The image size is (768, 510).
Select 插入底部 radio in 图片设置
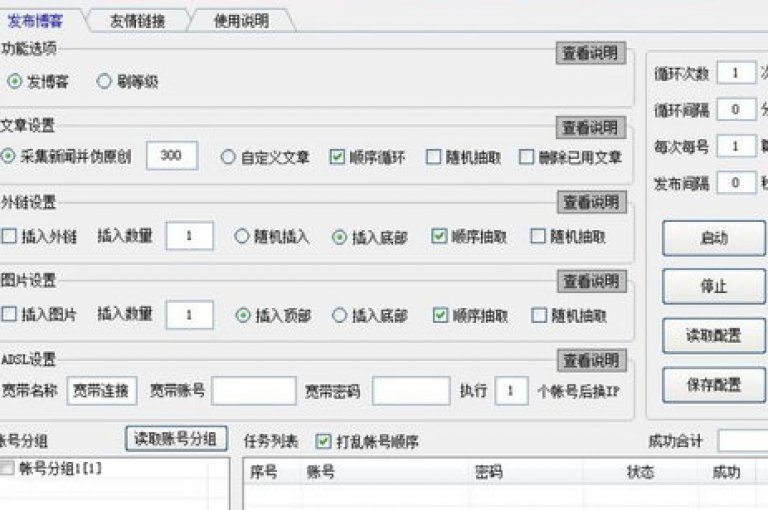(339, 316)
